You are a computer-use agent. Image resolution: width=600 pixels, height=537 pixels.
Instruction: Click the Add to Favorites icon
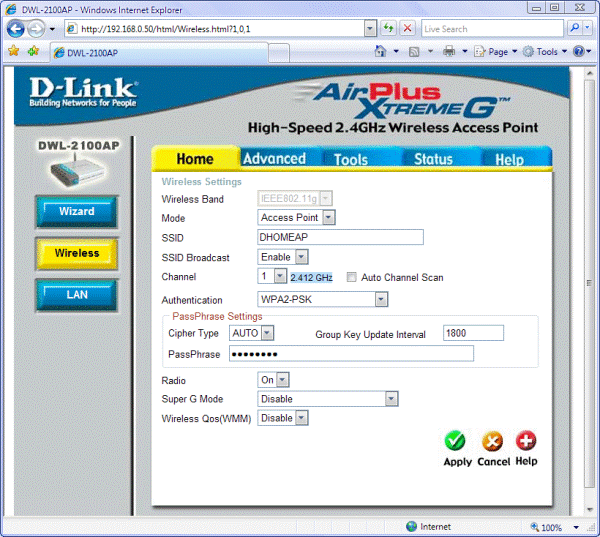[33, 51]
